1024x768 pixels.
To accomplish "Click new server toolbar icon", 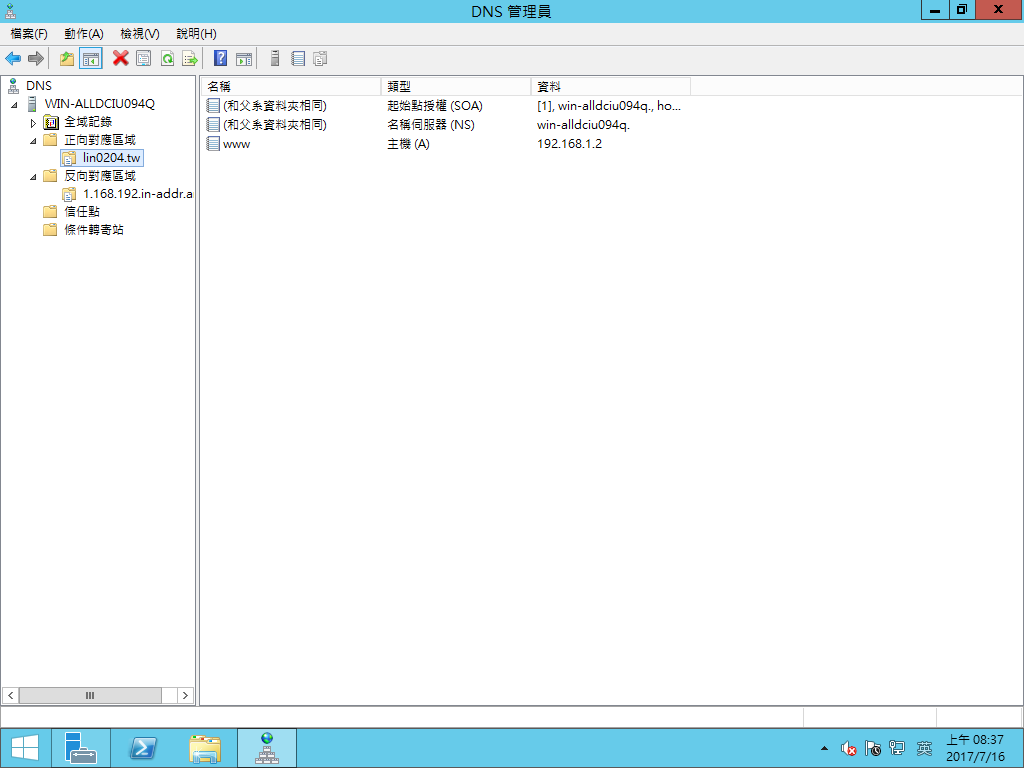I will coord(275,59).
